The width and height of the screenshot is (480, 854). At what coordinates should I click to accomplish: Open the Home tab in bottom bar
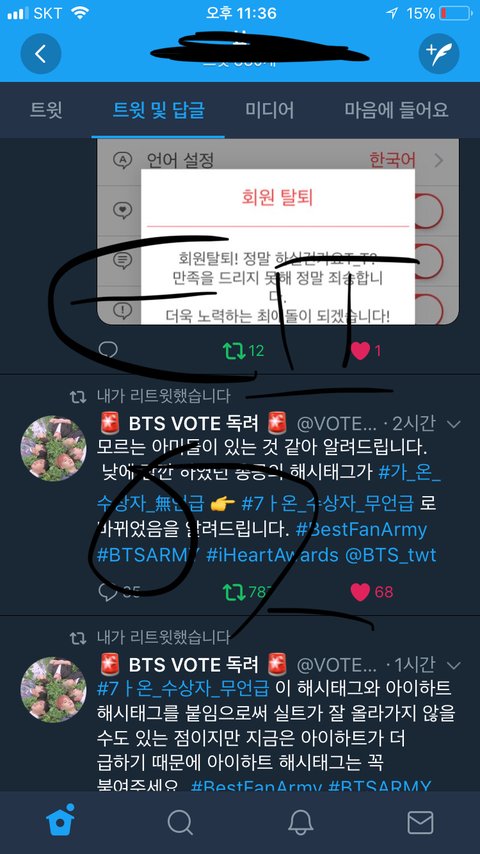coord(60,821)
